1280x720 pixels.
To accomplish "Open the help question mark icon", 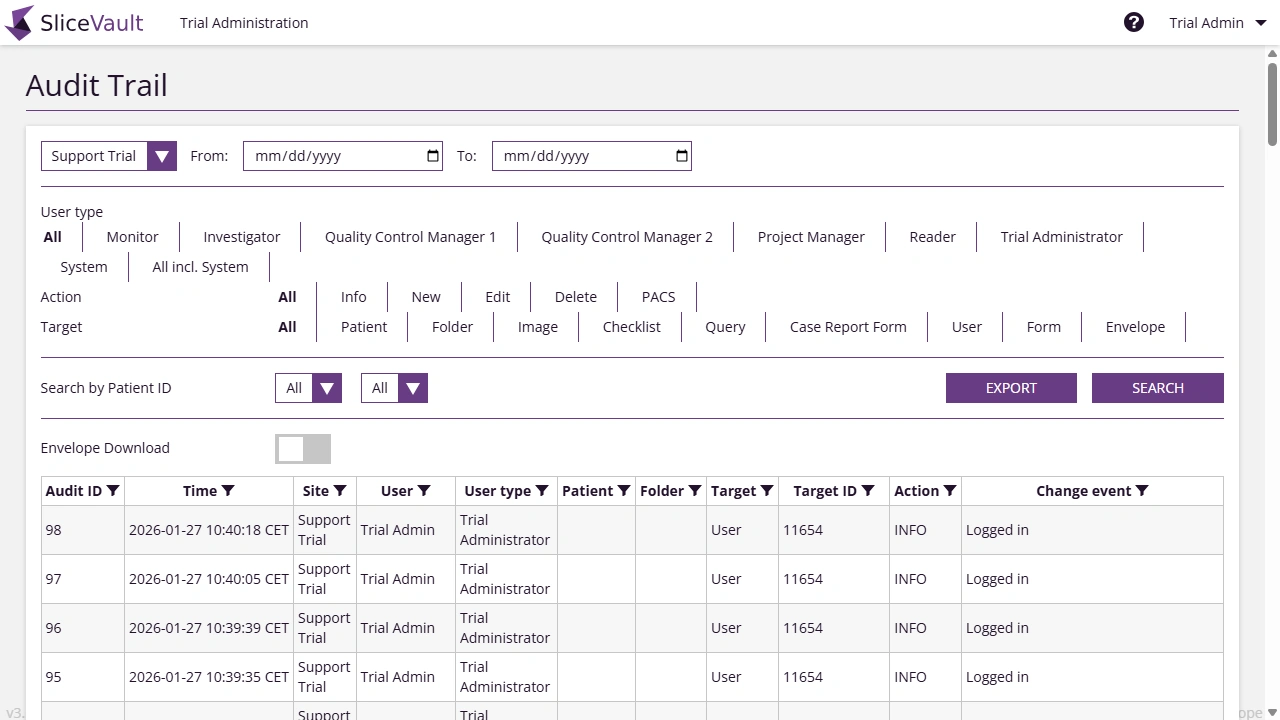I will click(1133, 22).
